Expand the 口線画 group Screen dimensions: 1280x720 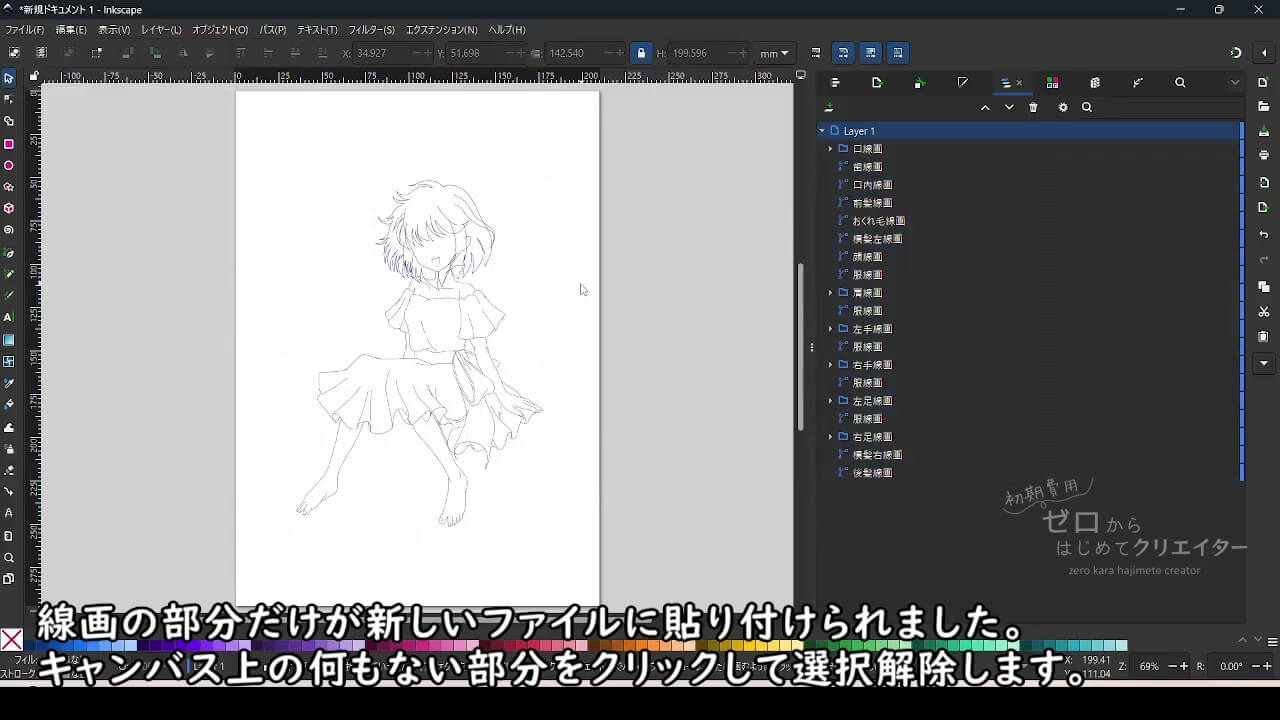830,149
